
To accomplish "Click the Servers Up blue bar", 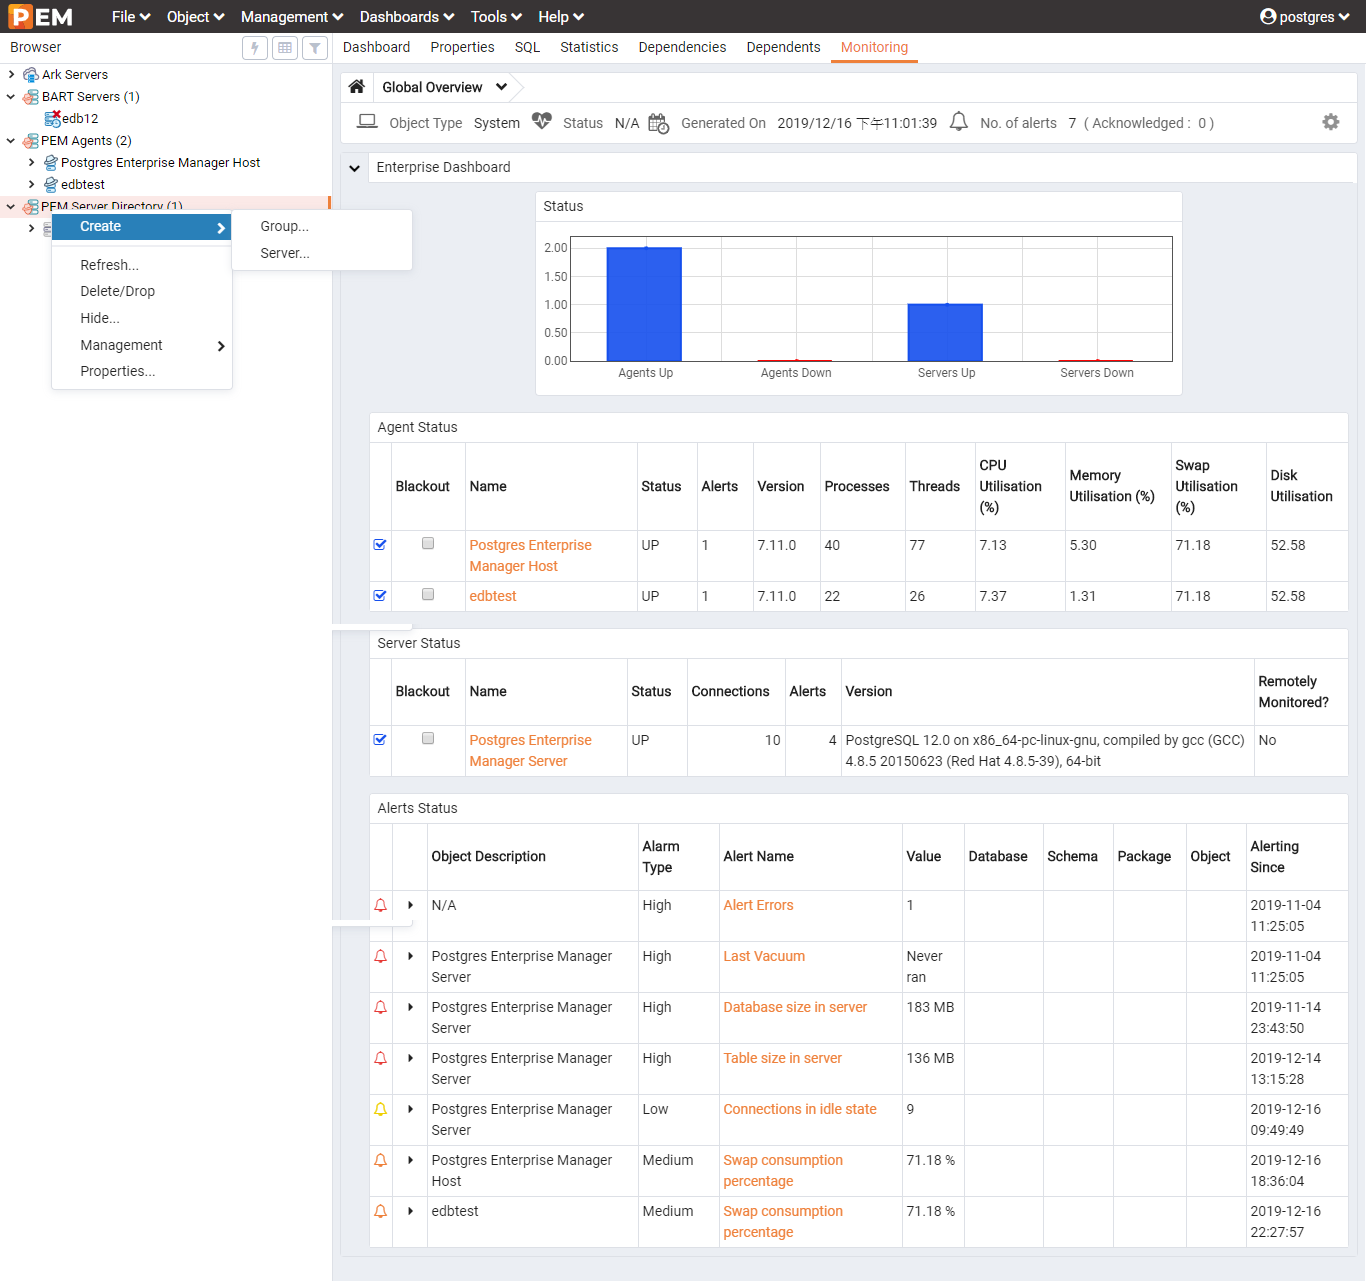I will click(945, 332).
